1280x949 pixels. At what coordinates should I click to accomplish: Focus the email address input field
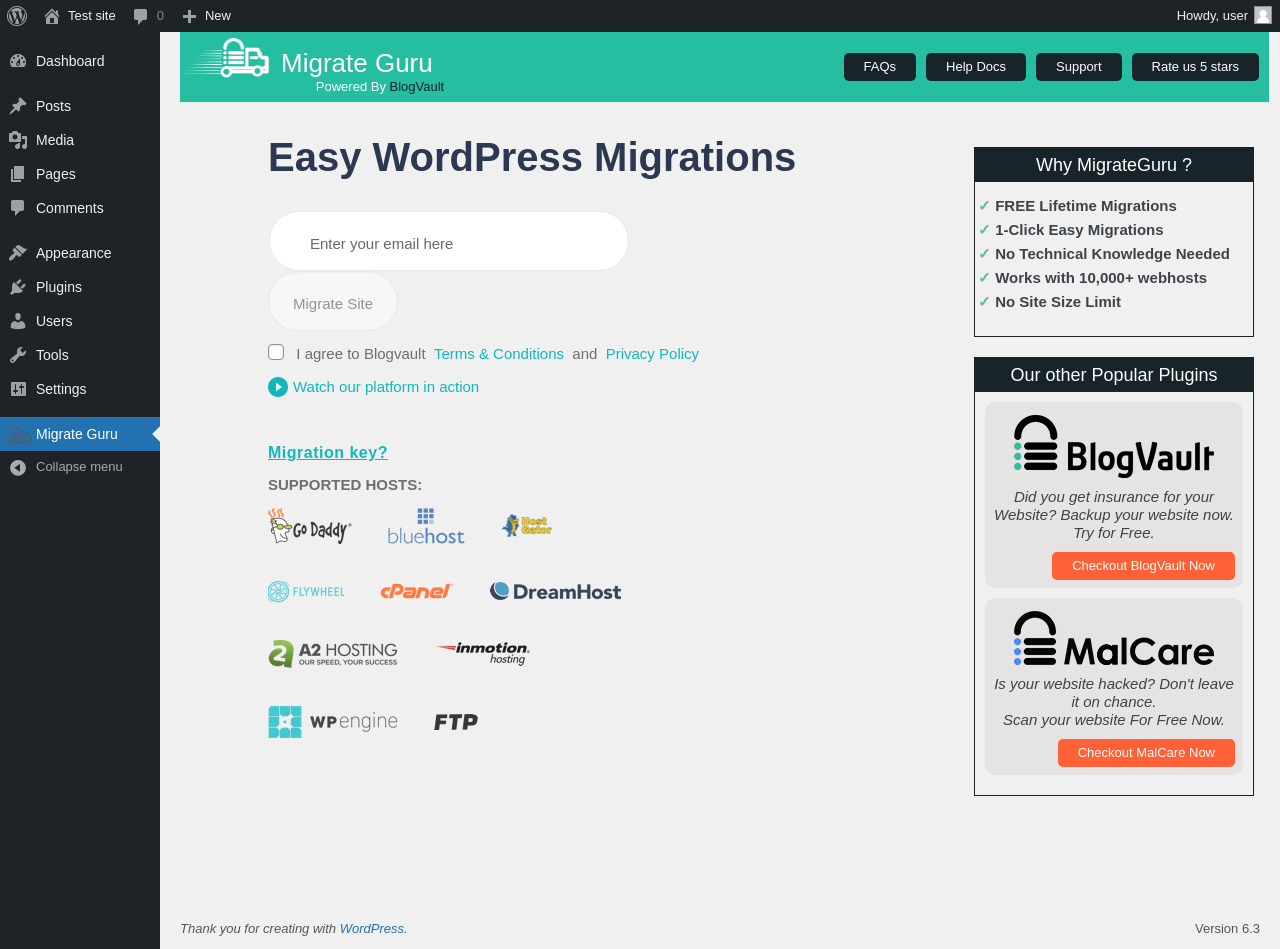click(449, 241)
